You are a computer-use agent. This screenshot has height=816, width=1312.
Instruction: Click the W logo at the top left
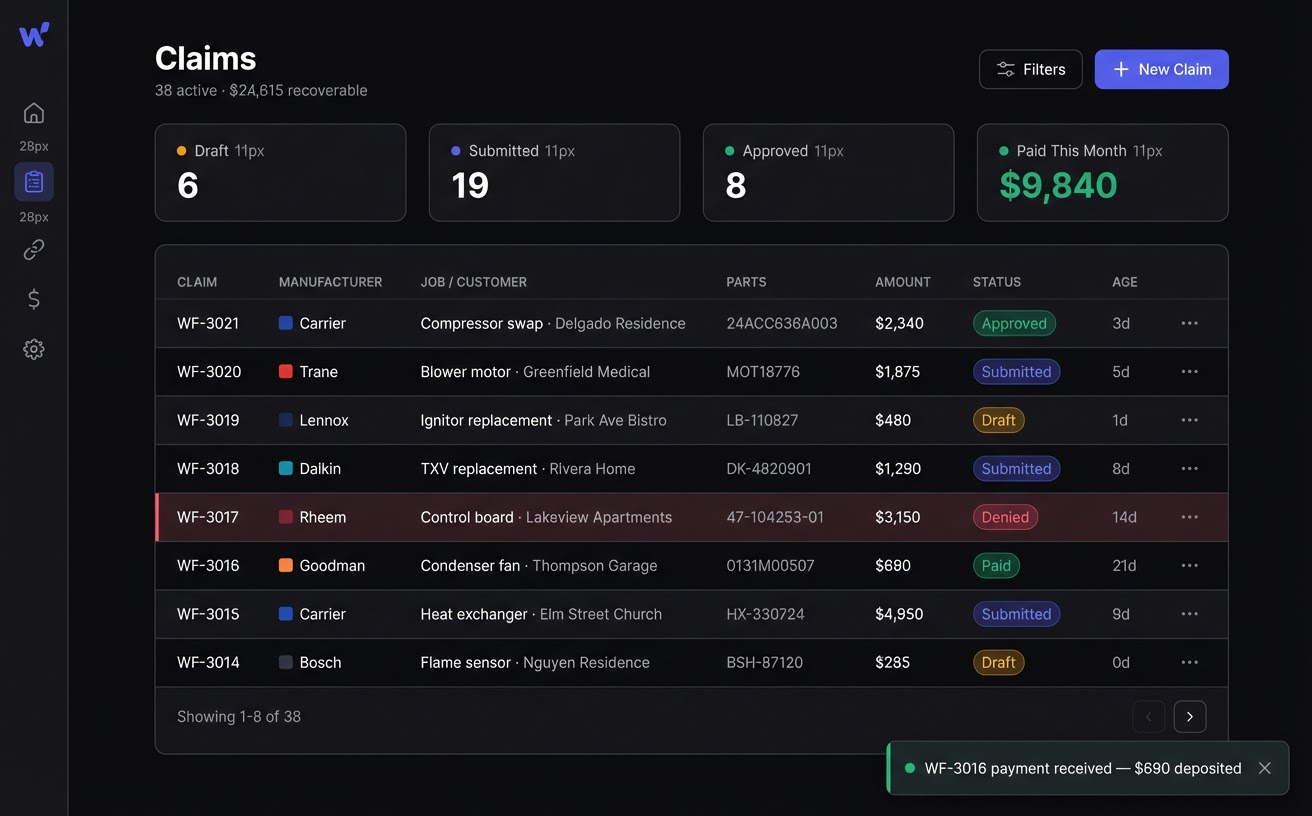pos(33,32)
